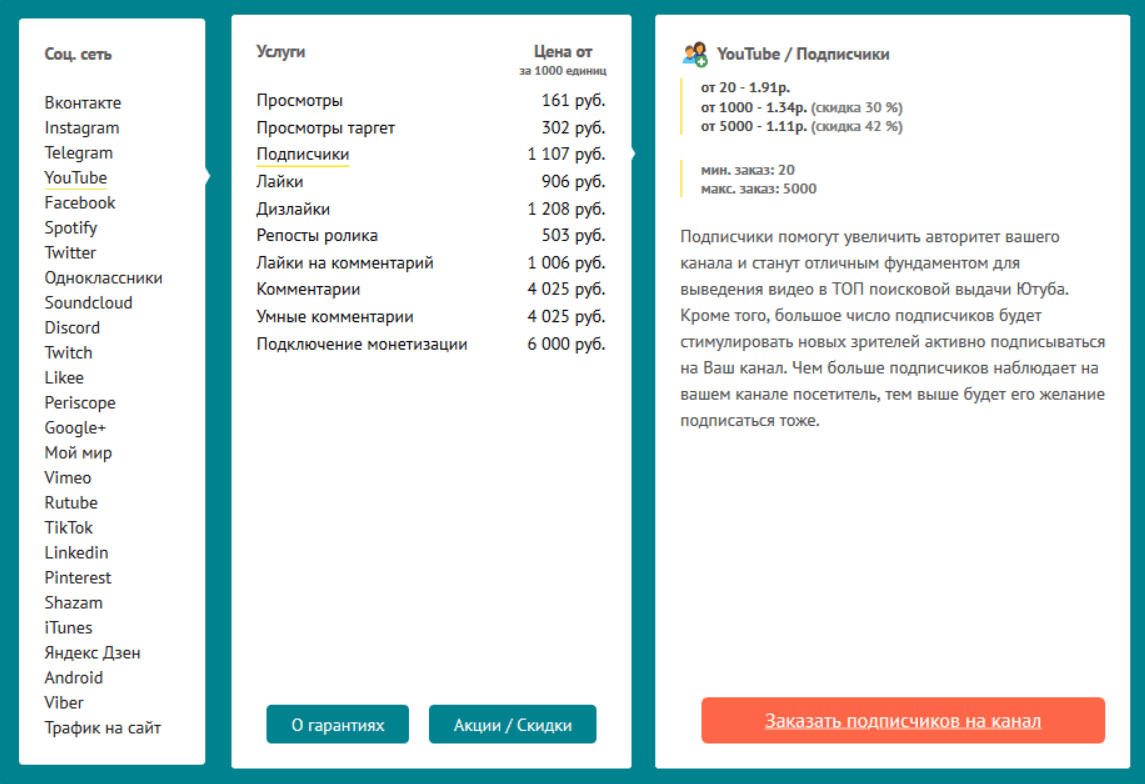Viewport: 1145px width, 784px height.
Task: Select Soundcloud in the list
Action: point(88,302)
